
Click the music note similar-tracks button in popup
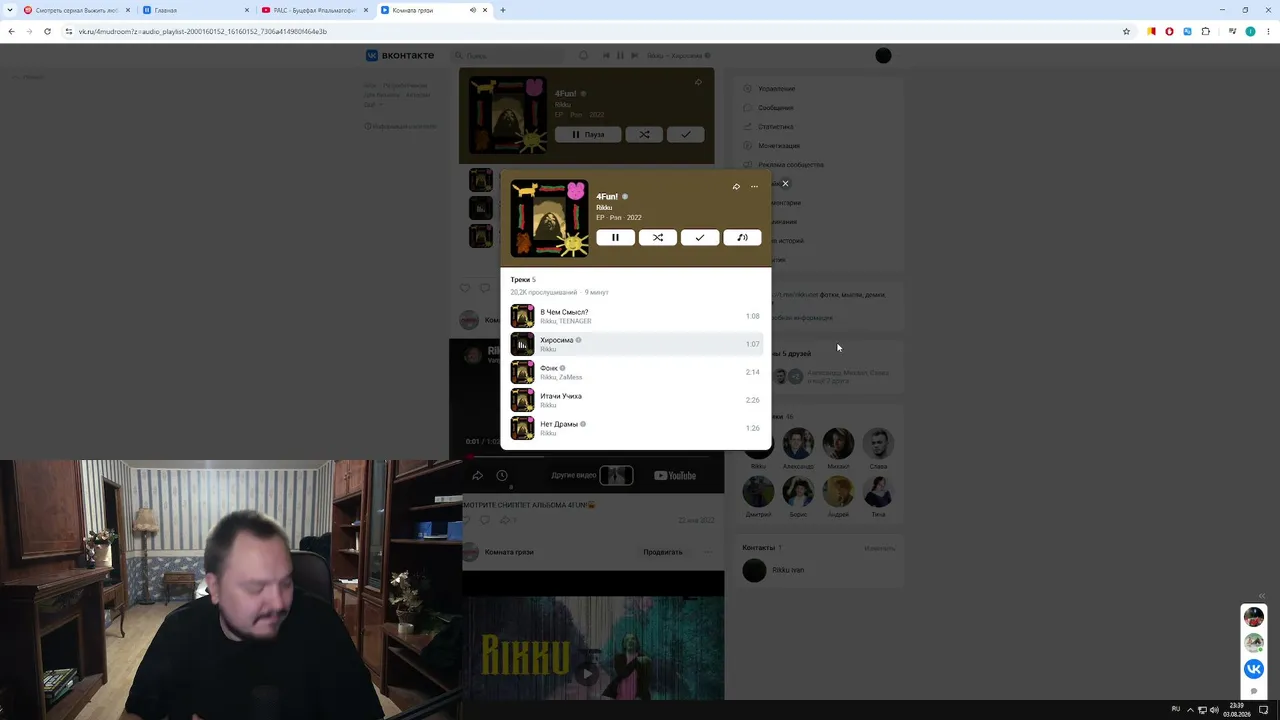pyautogui.click(x=742, y=237)
